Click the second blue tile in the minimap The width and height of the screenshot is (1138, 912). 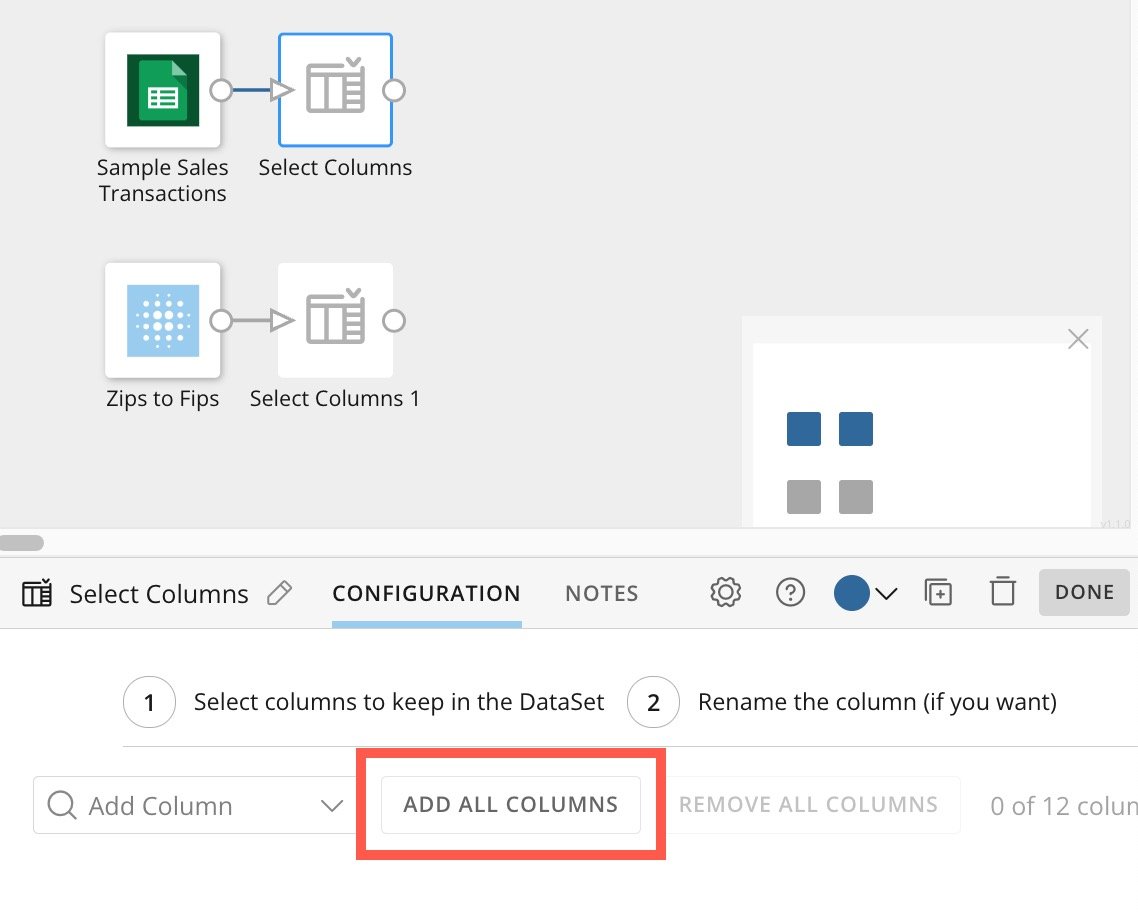pos(856,429)
